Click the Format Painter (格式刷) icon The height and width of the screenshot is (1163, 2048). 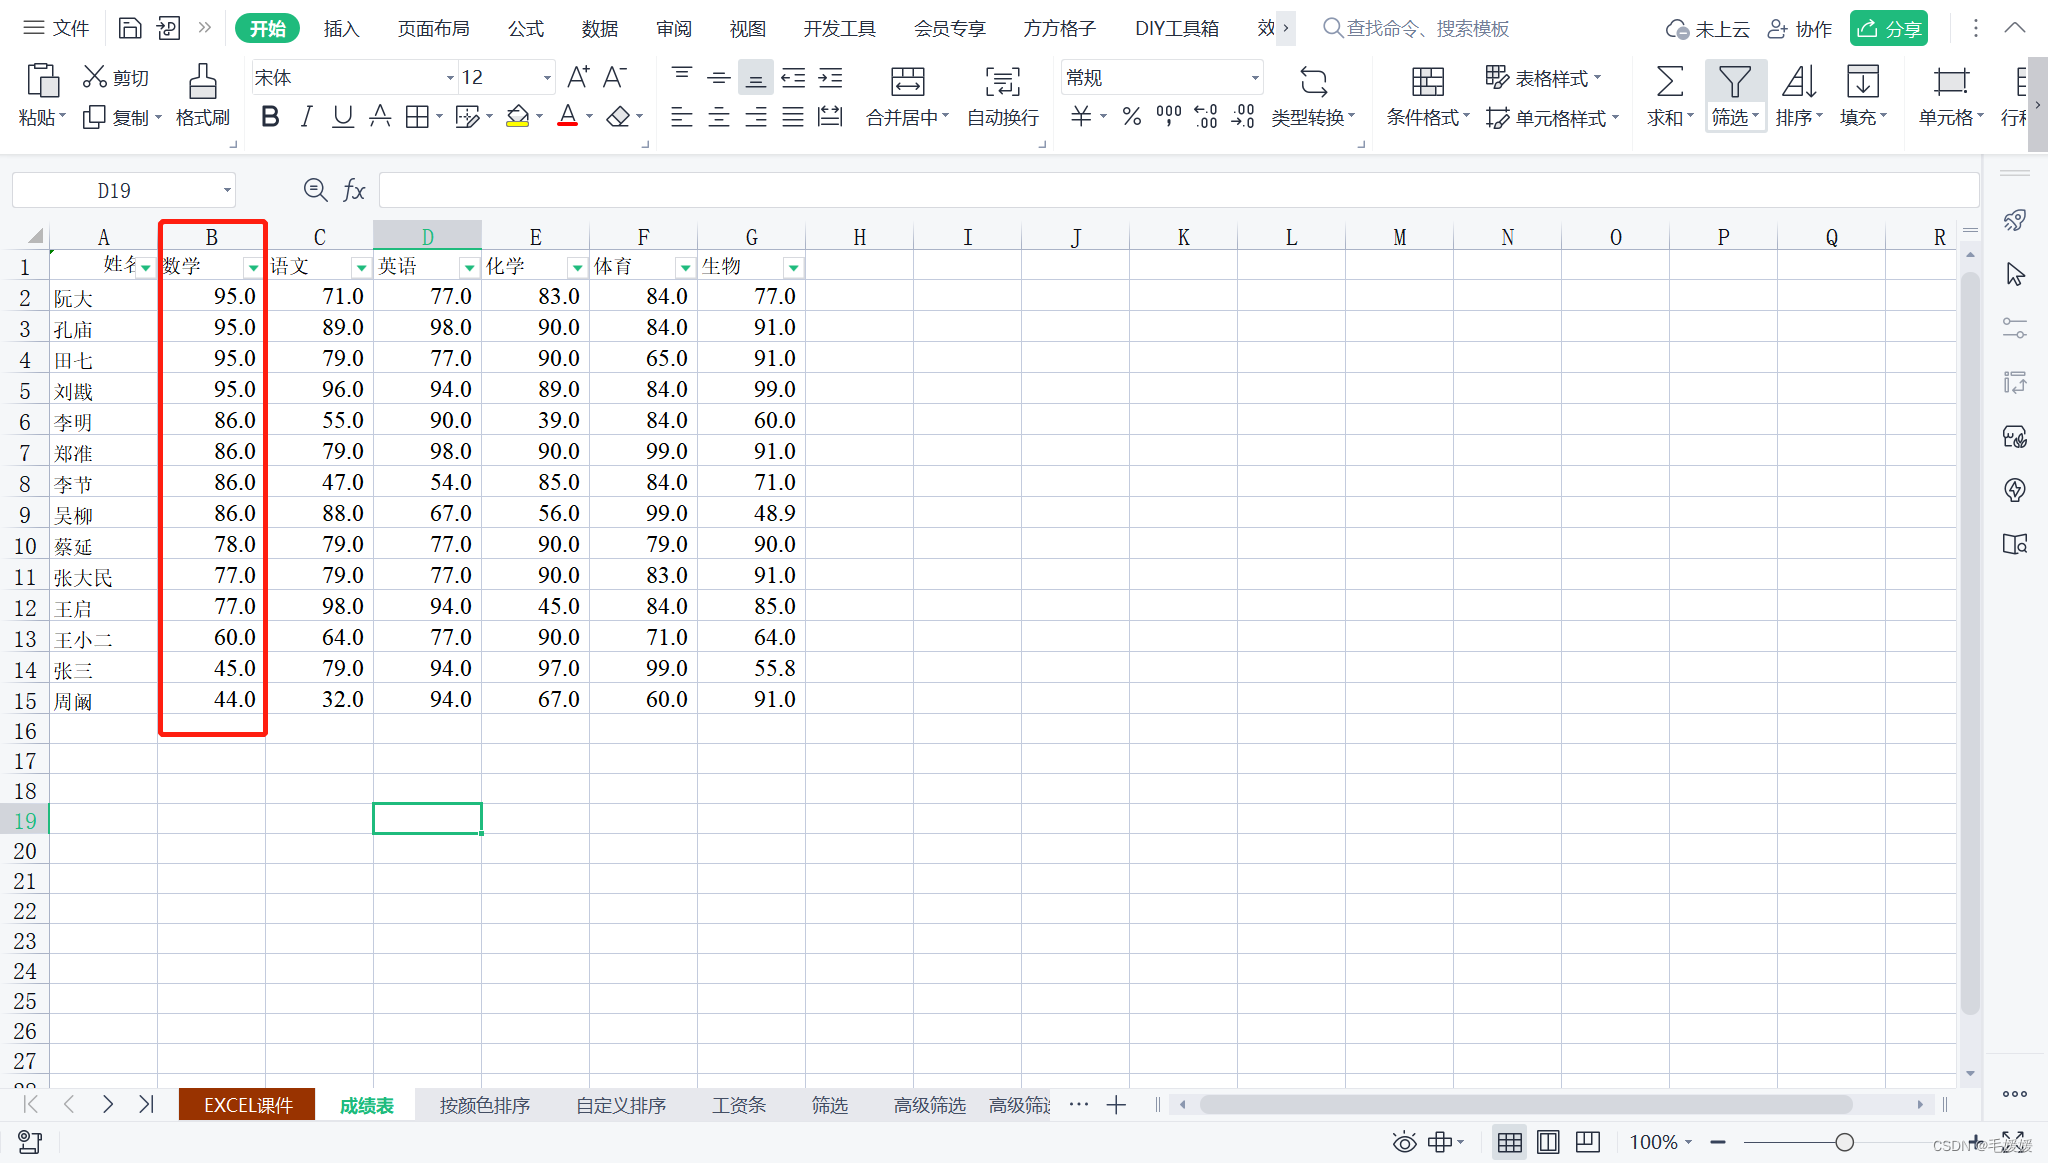pos(202,82)
